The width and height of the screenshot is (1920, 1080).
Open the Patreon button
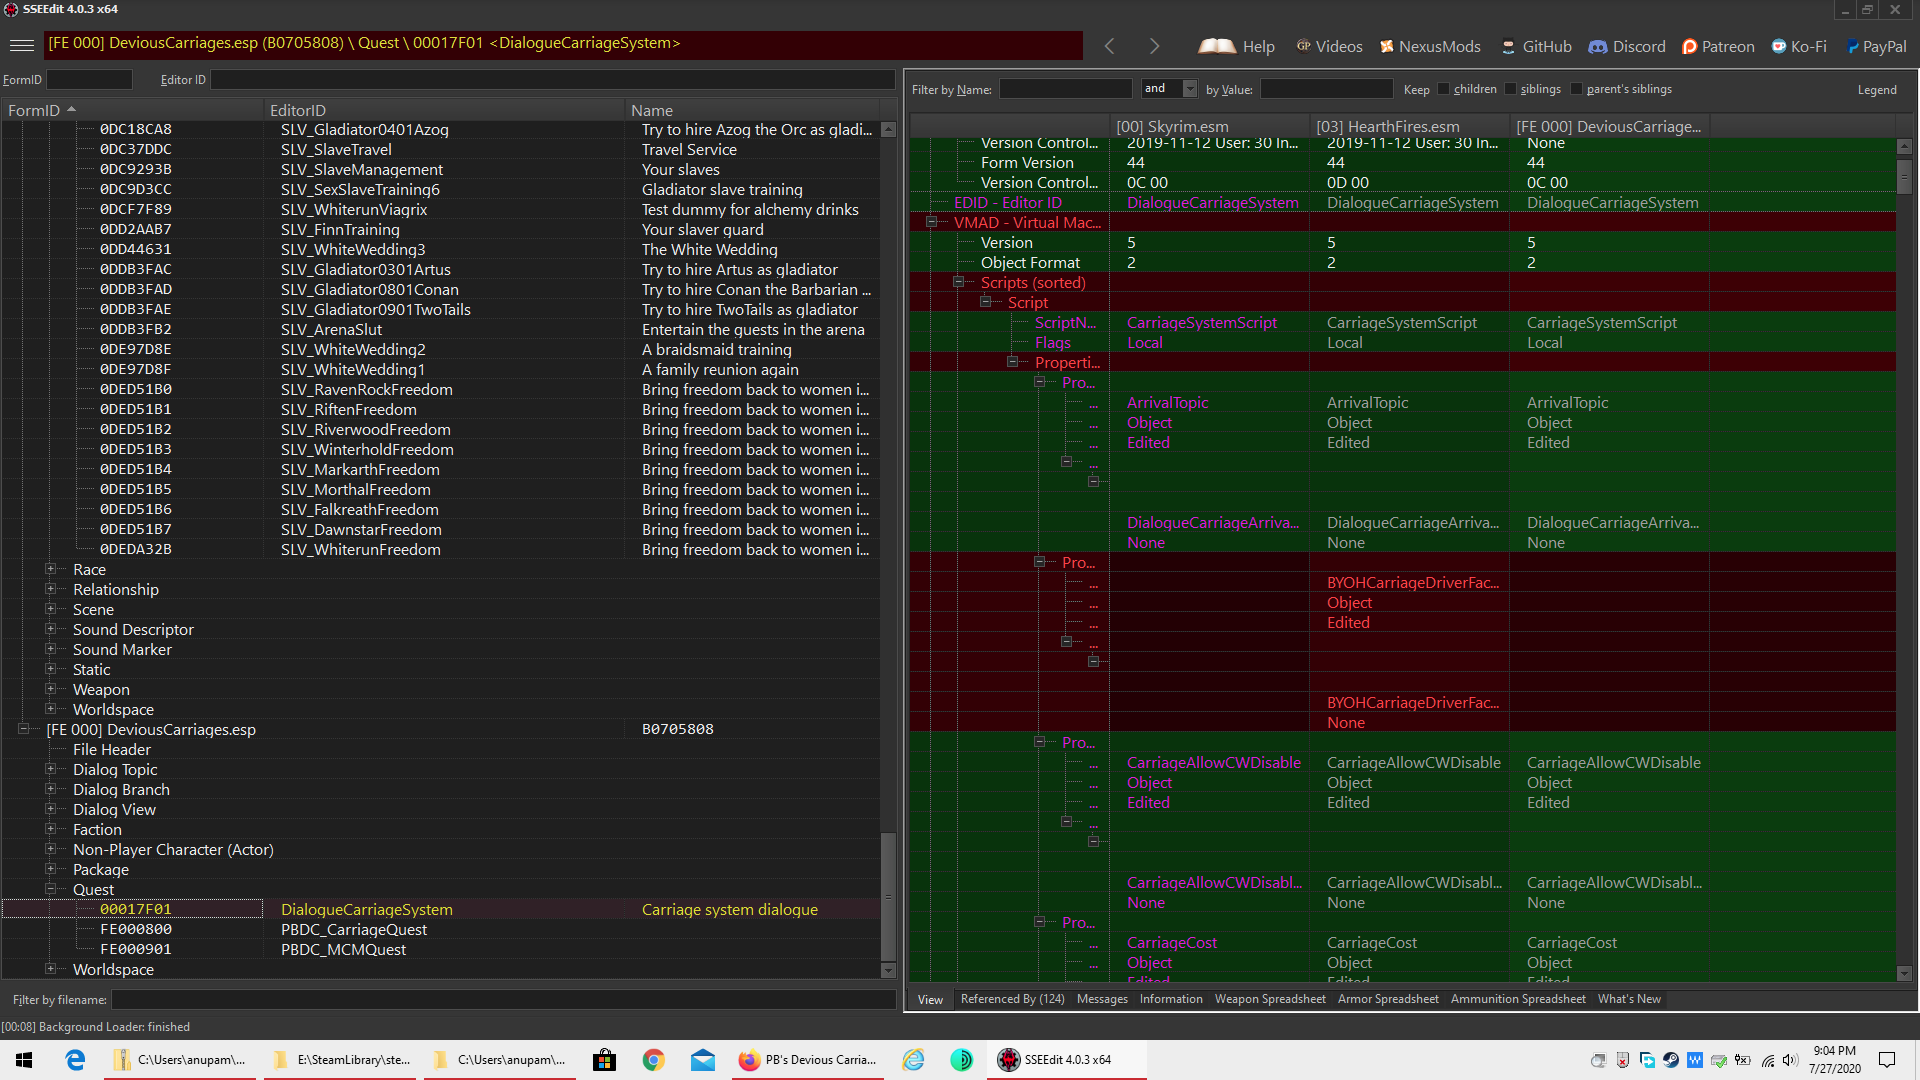[x=1718, y=46]
